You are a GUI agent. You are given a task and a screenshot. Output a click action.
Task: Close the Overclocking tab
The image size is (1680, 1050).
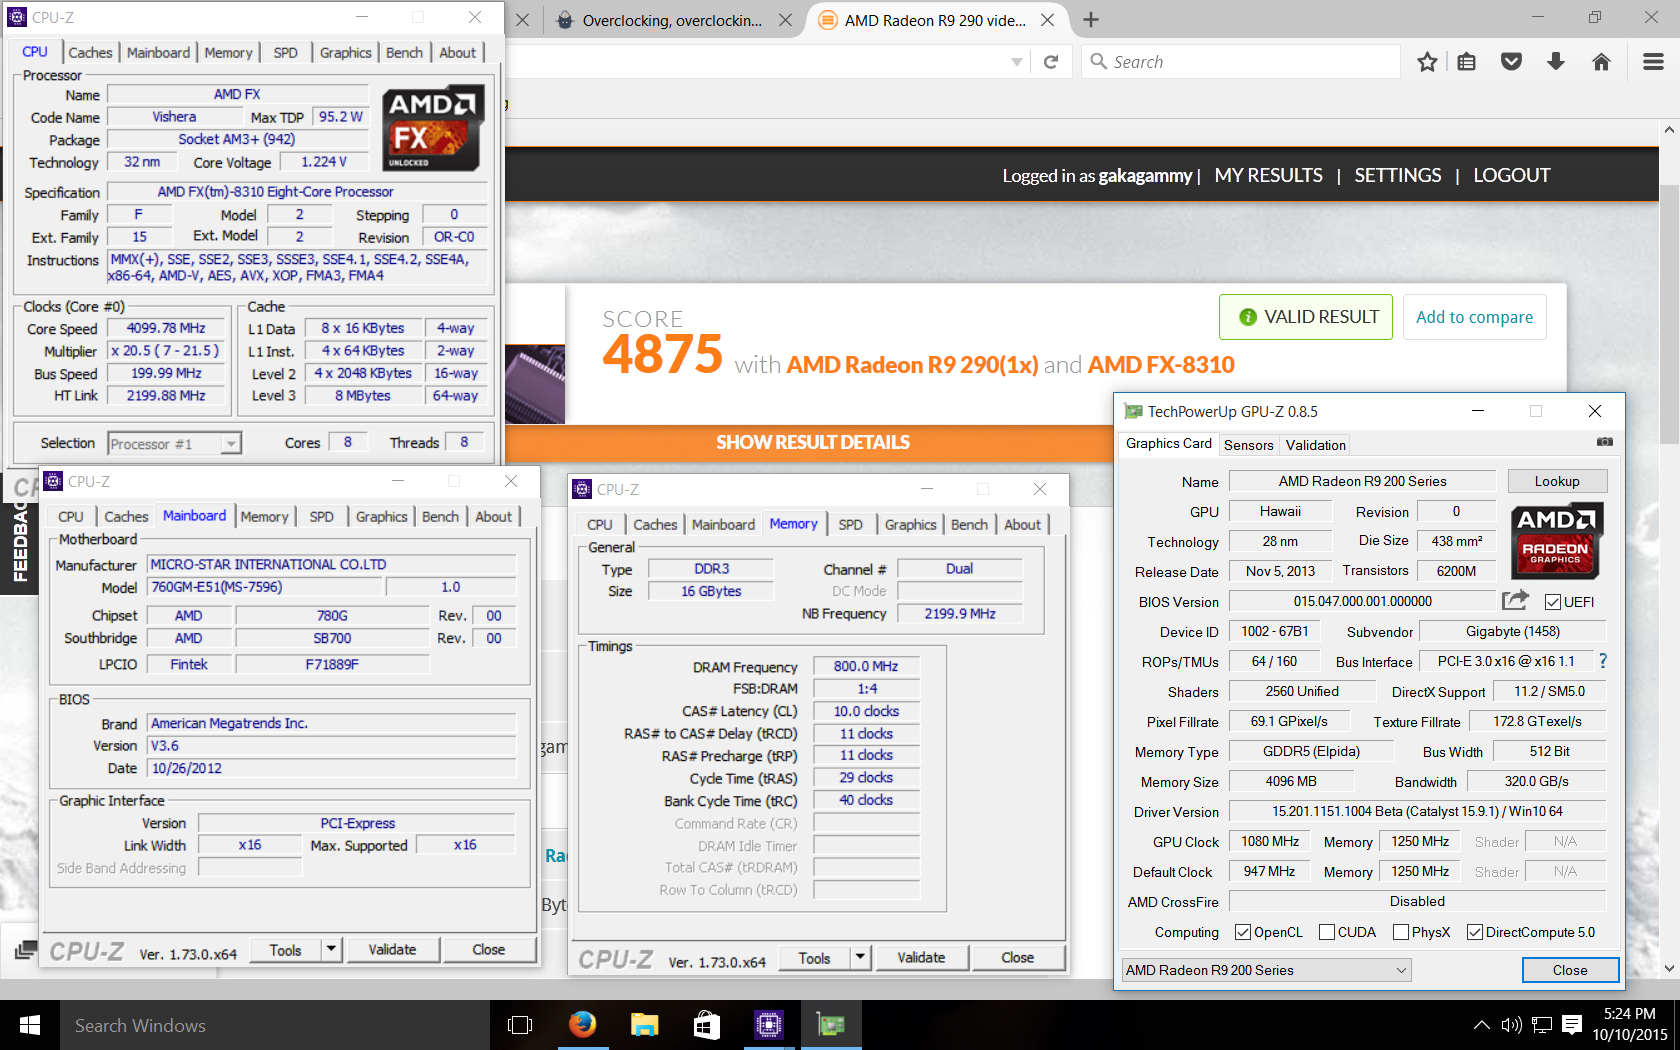pyautogui.click(x=786, y=20)
